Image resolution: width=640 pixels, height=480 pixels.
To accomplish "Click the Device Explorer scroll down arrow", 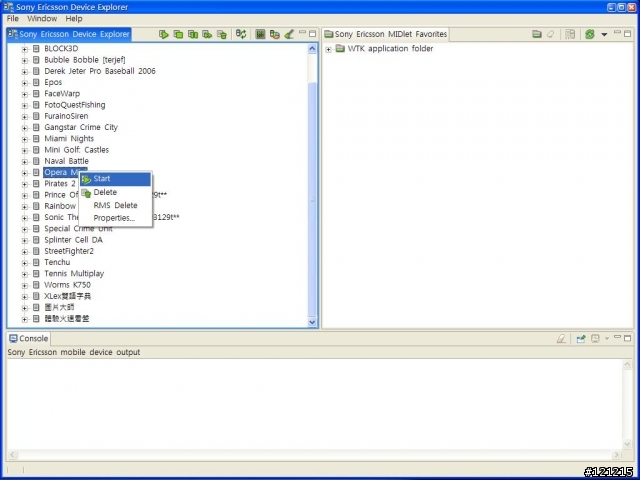I will [x=312, y=322].
